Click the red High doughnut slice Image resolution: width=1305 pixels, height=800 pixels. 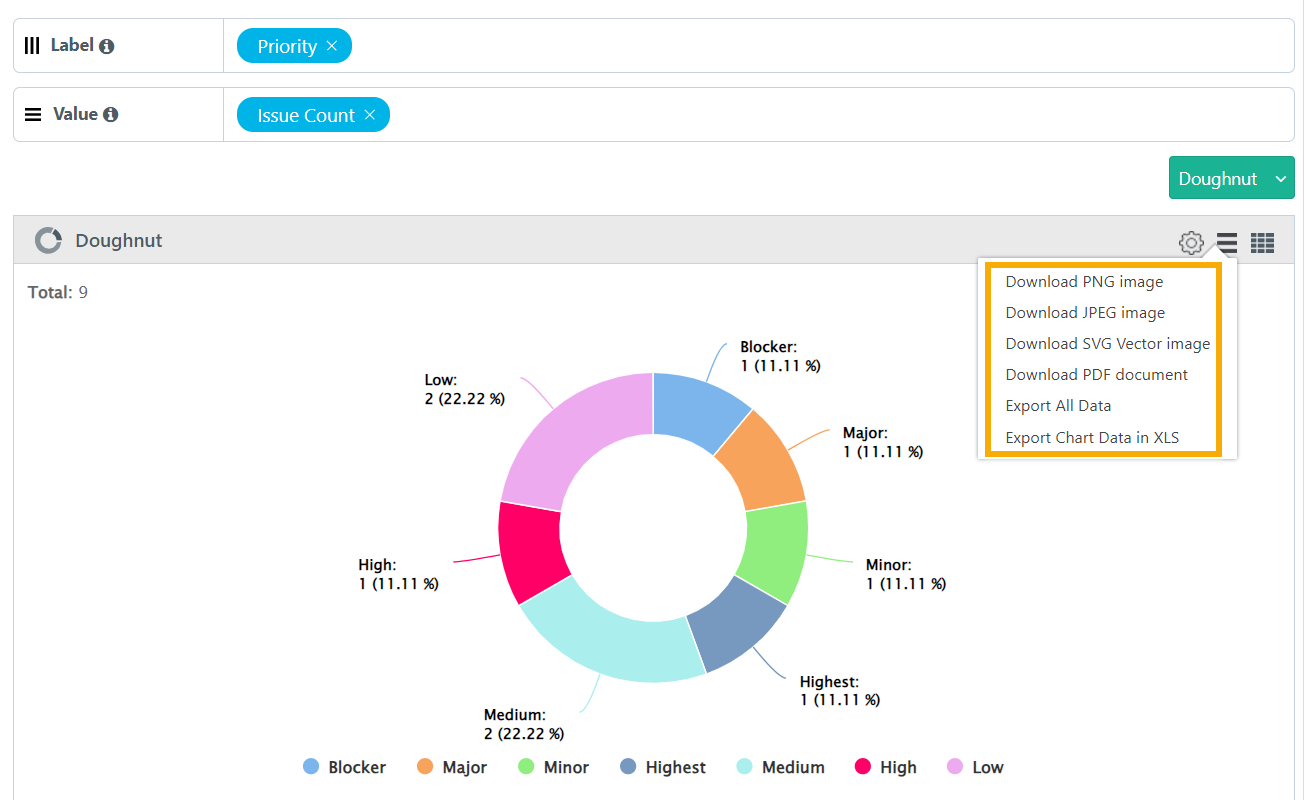coord(529,551)
